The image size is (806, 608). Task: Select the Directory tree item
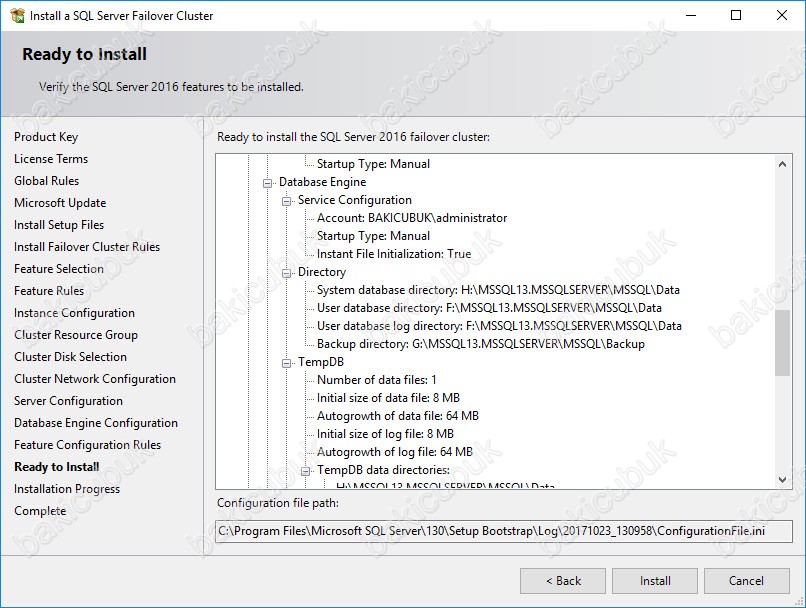point(322,272)
